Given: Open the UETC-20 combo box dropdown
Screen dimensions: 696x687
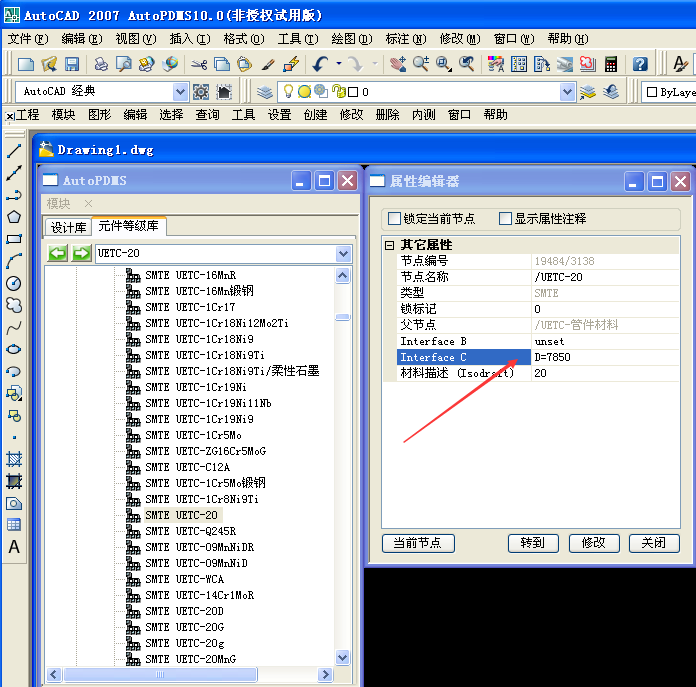Looking at the screenshot, I should click(343, 253).
